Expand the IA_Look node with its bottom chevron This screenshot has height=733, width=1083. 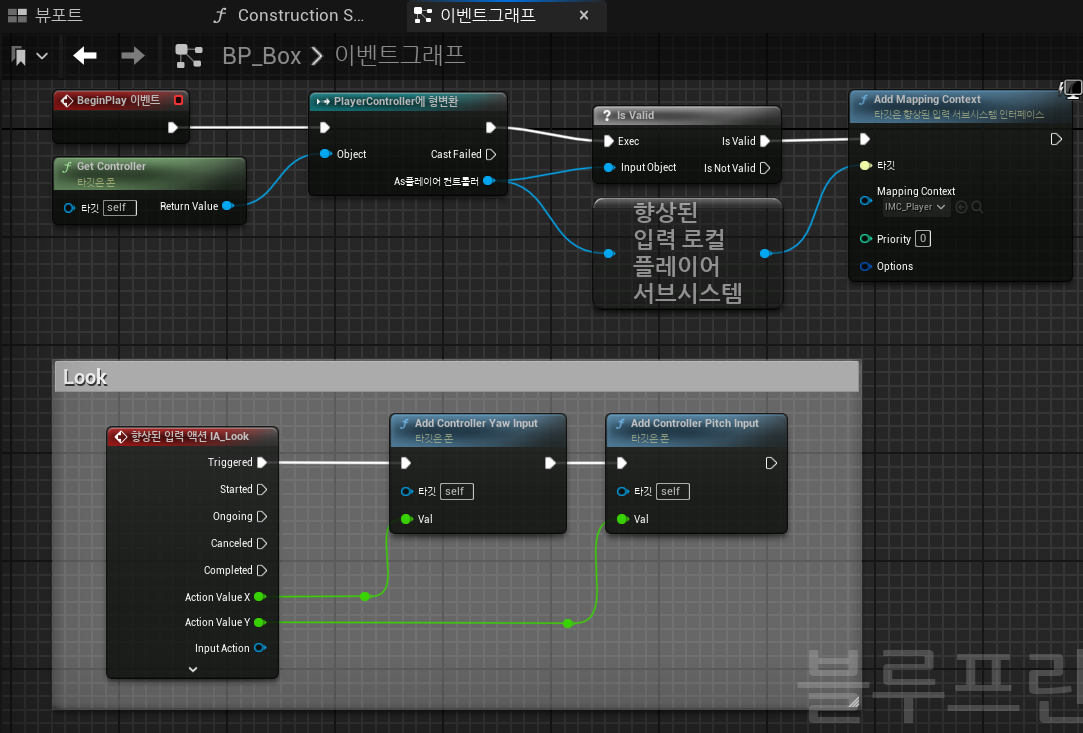coord(192,668)
